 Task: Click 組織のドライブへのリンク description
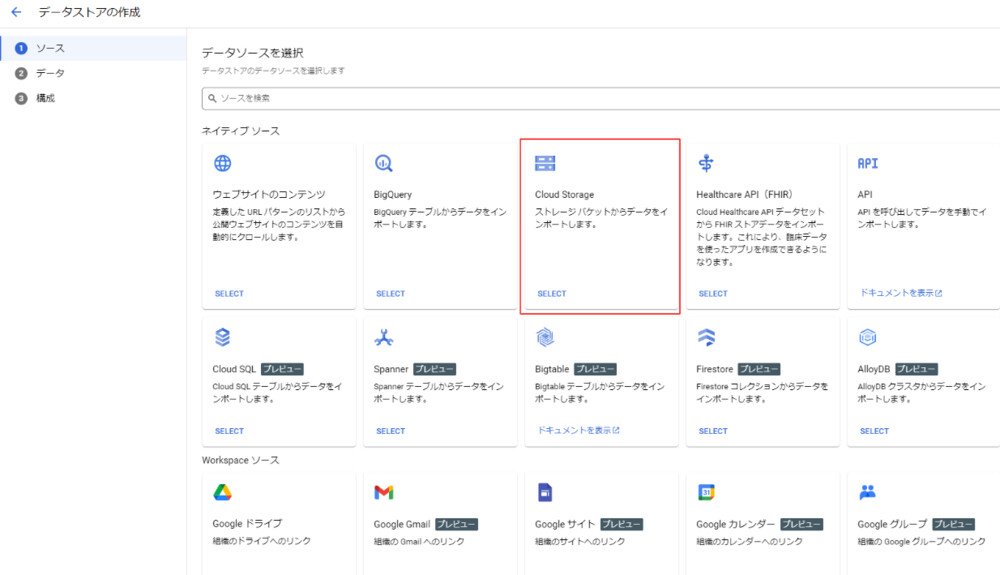pos(261,541)
